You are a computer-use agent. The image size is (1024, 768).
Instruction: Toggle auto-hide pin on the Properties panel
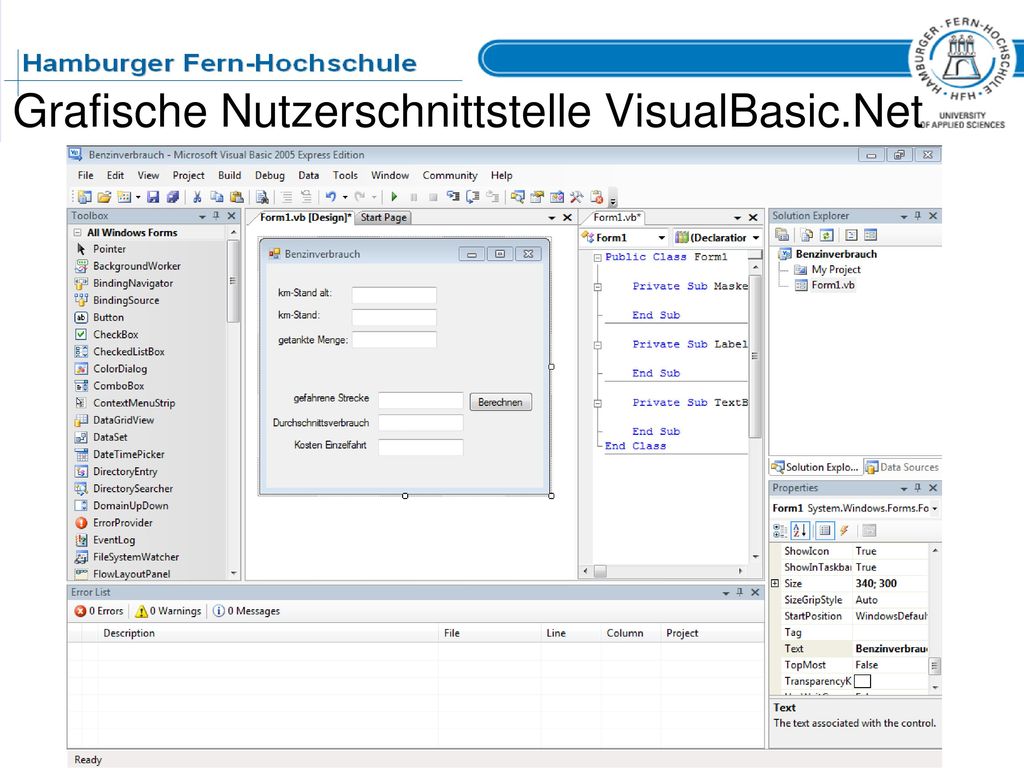click(x=918, y=488)
